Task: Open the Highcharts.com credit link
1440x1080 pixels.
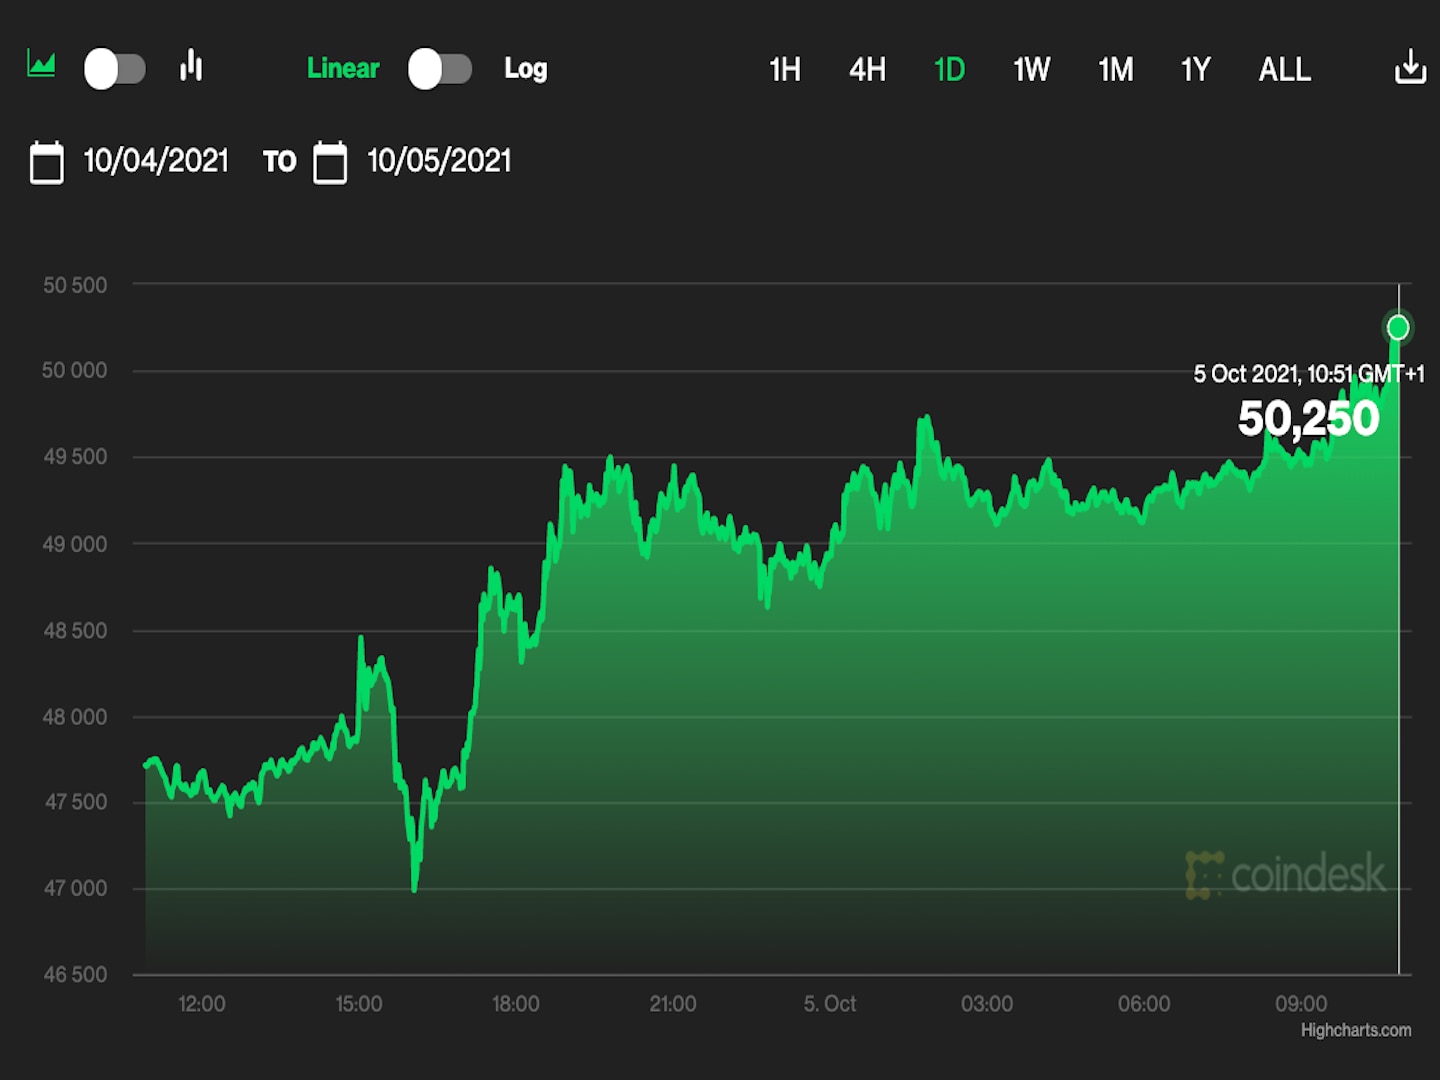Action: 1355,1030
